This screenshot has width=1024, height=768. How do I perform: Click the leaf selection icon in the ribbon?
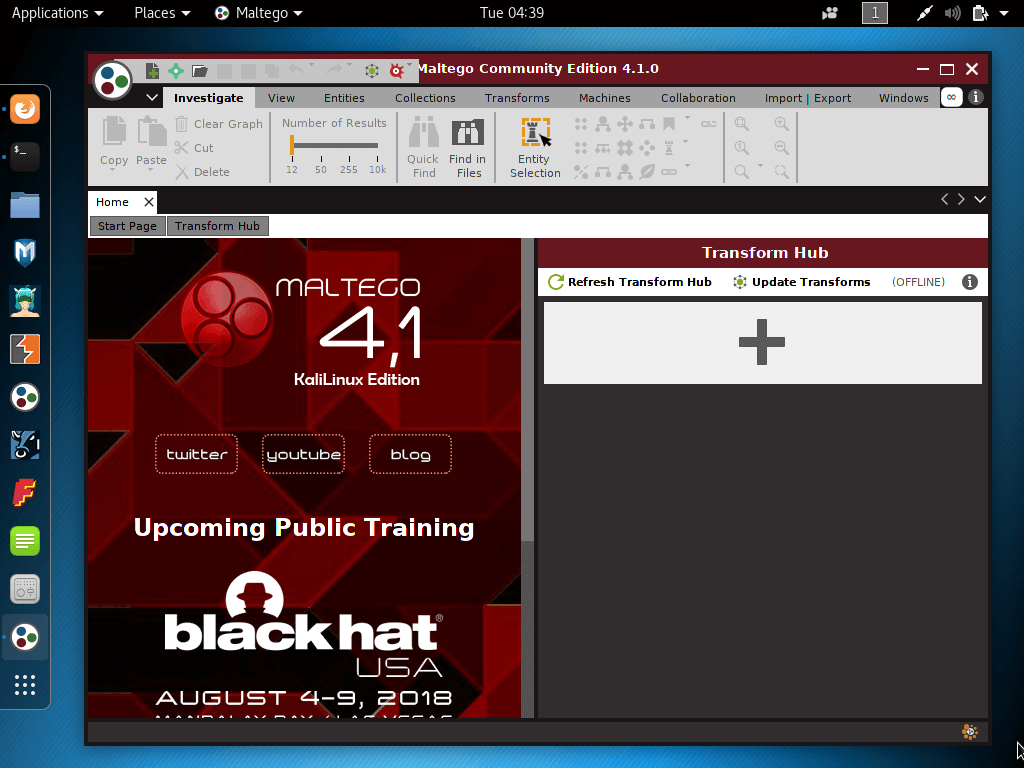pyautogui.click(x=647, y=172)
